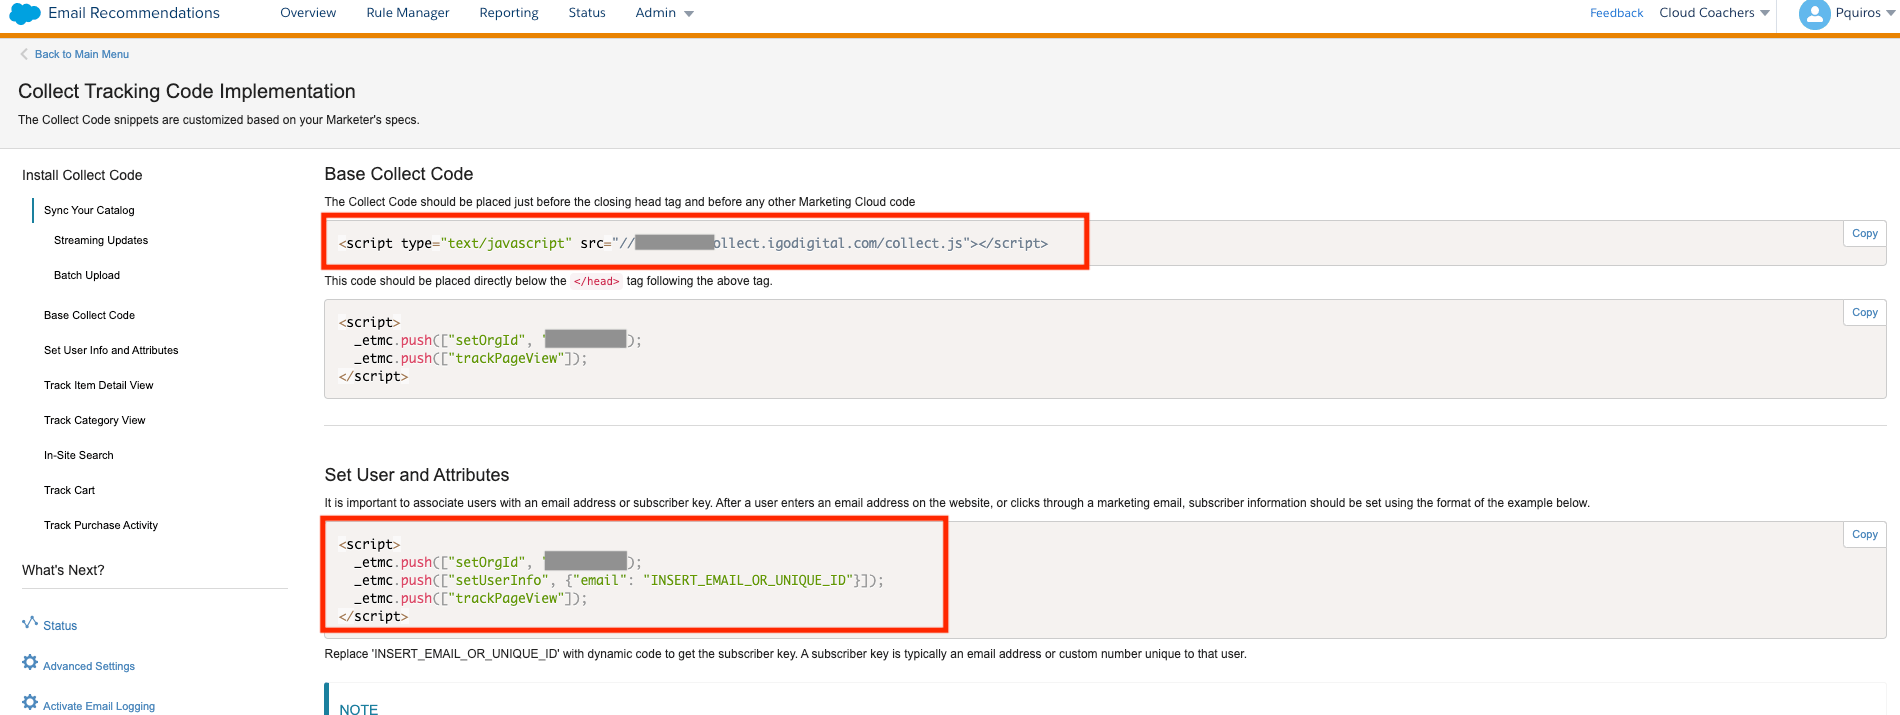Open the Status tab in top navigation

587,13
